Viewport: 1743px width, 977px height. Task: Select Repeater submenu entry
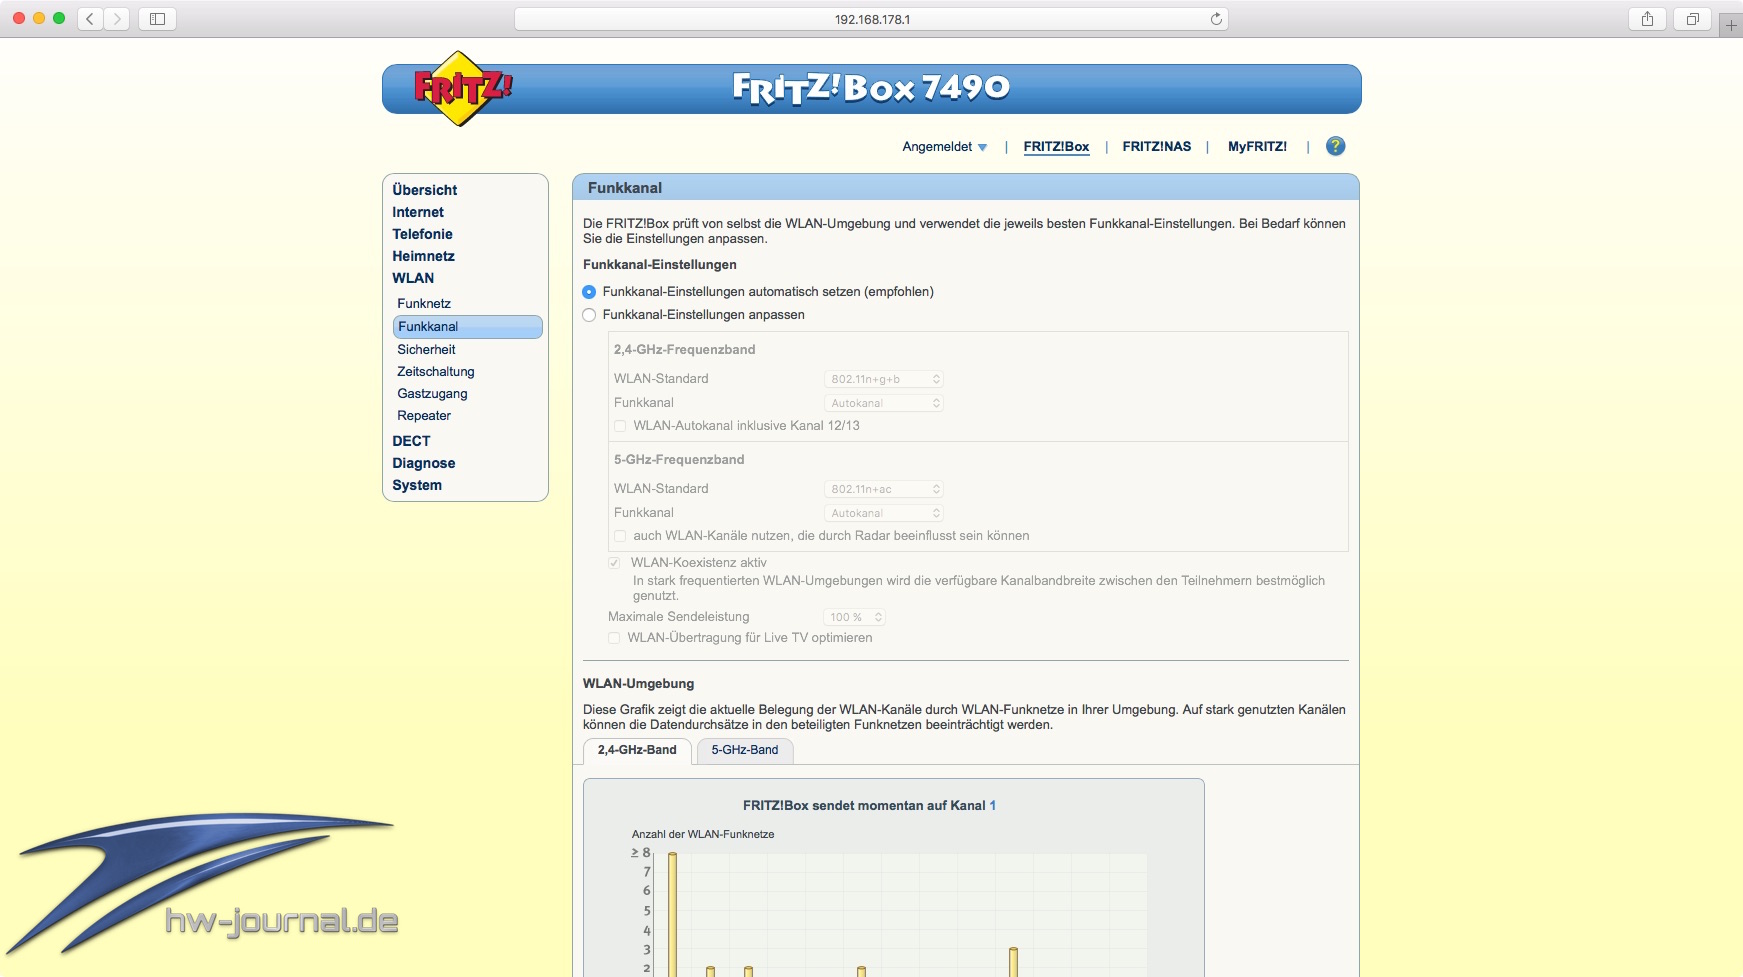[x=424, y=415]
